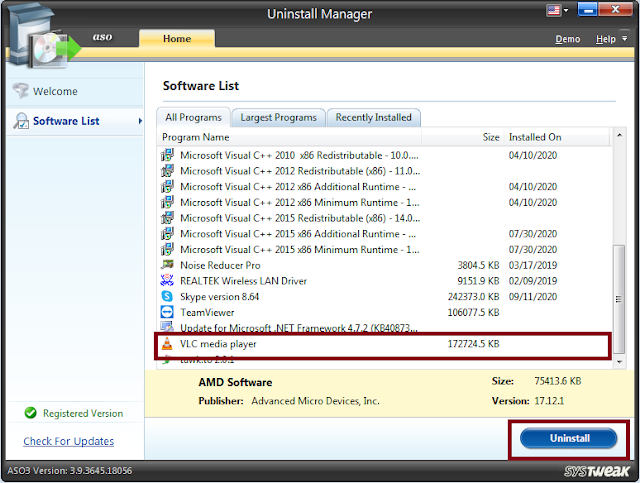The image size is (640, 483).
Task: Click the Uninstall Manager box logo
Action: click(43, 37)
